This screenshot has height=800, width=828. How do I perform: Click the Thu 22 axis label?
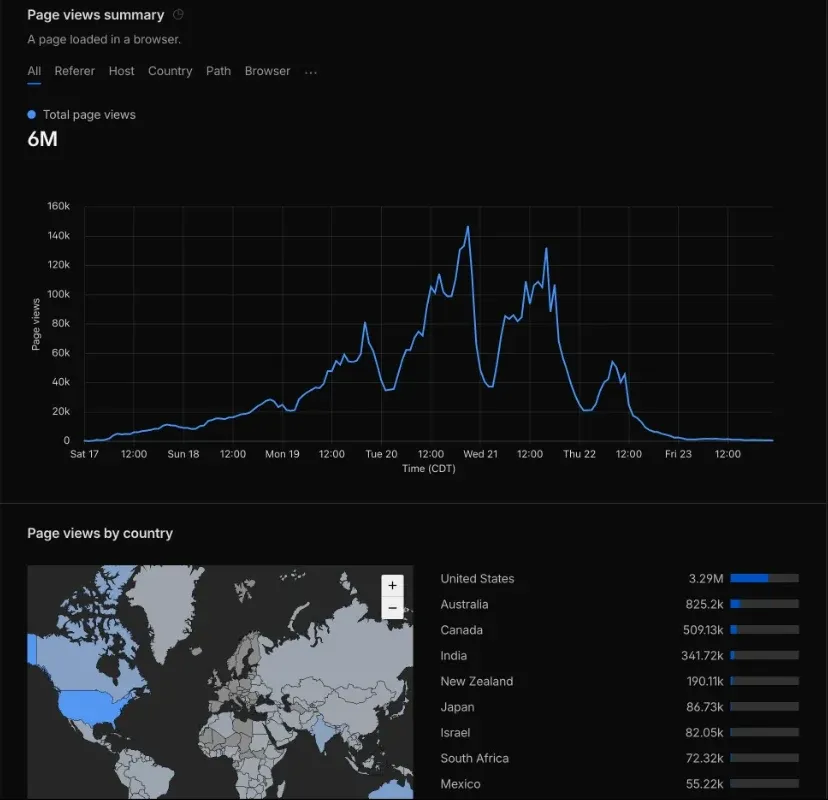coord(579,454)
